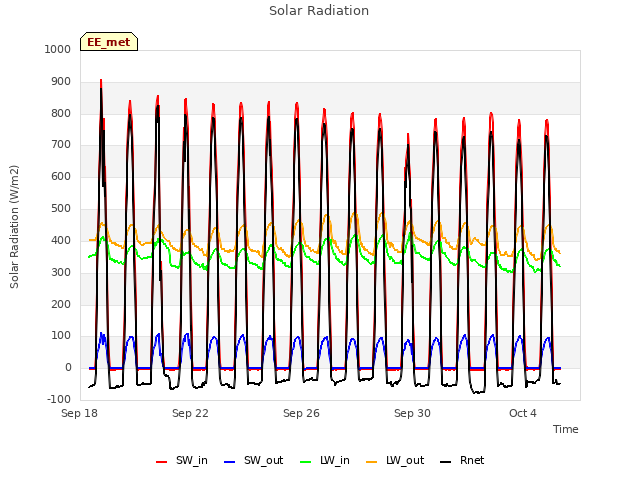640x480 pixels.
Task: Click the 500 y-axis tick label
Action: [x=61, y=209]
